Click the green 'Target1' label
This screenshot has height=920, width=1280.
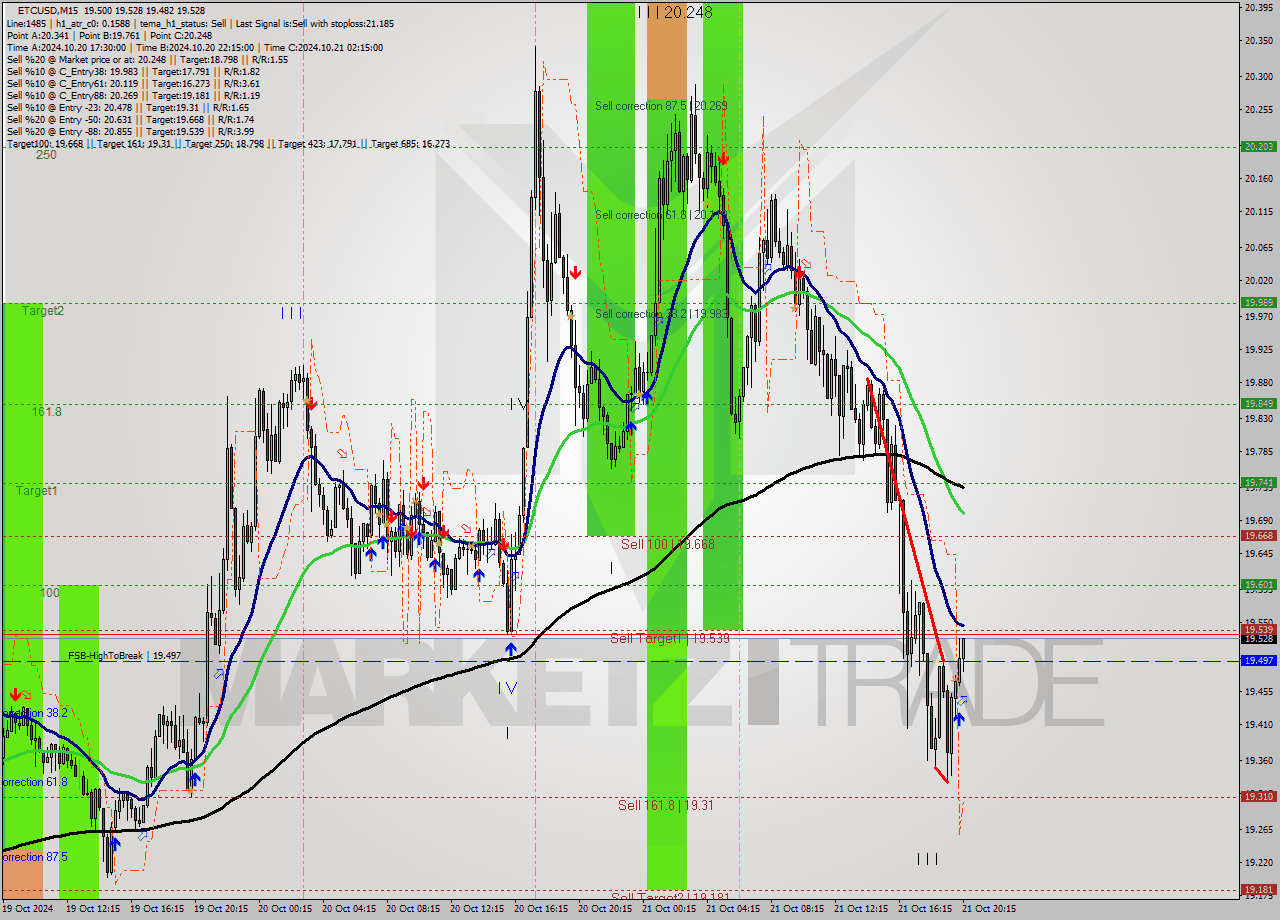click(x=37, y=491)
